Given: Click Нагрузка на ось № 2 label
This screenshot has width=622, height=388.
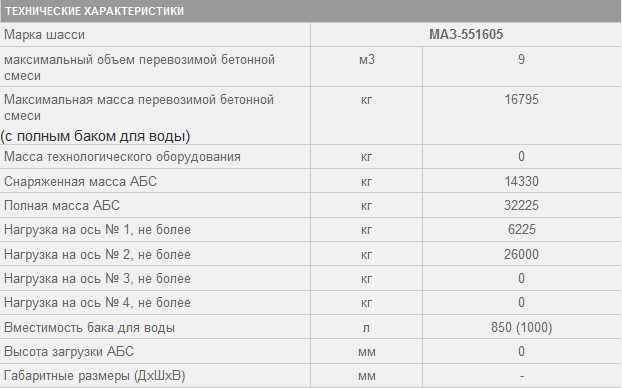Looking at the screenshot, I should 97,254.
